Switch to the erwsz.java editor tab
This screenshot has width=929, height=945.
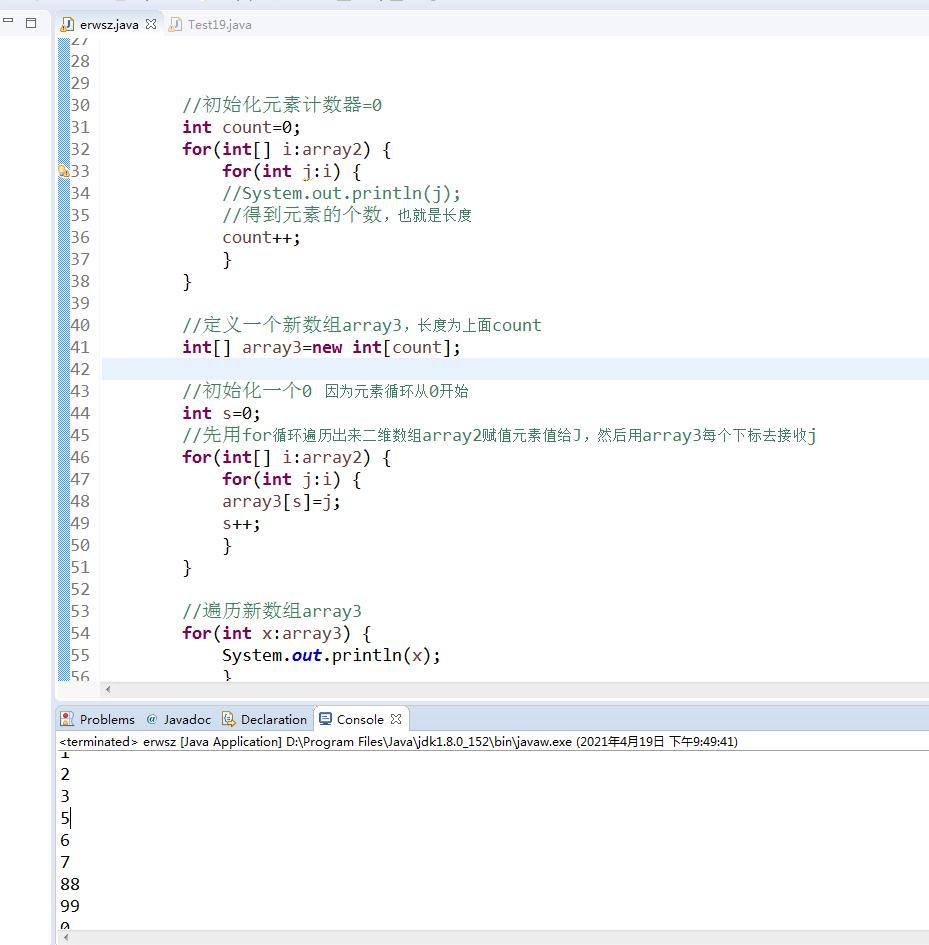[x=109, y=25]
